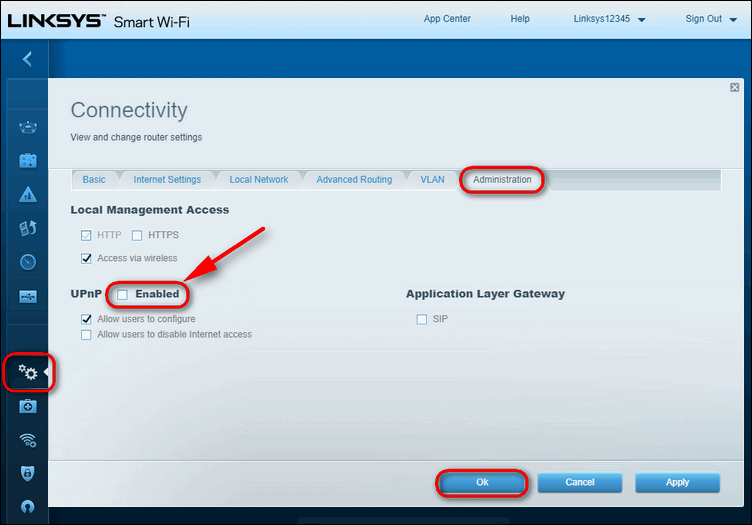Open the Wireless settings Wi-Fi icon
752x525 pixels.
click(28, 440)
